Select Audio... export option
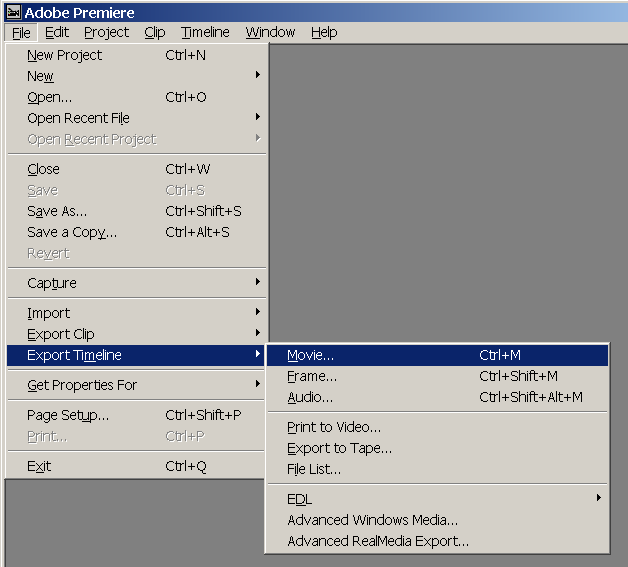628x567 pixels. [x=437, y=397]
